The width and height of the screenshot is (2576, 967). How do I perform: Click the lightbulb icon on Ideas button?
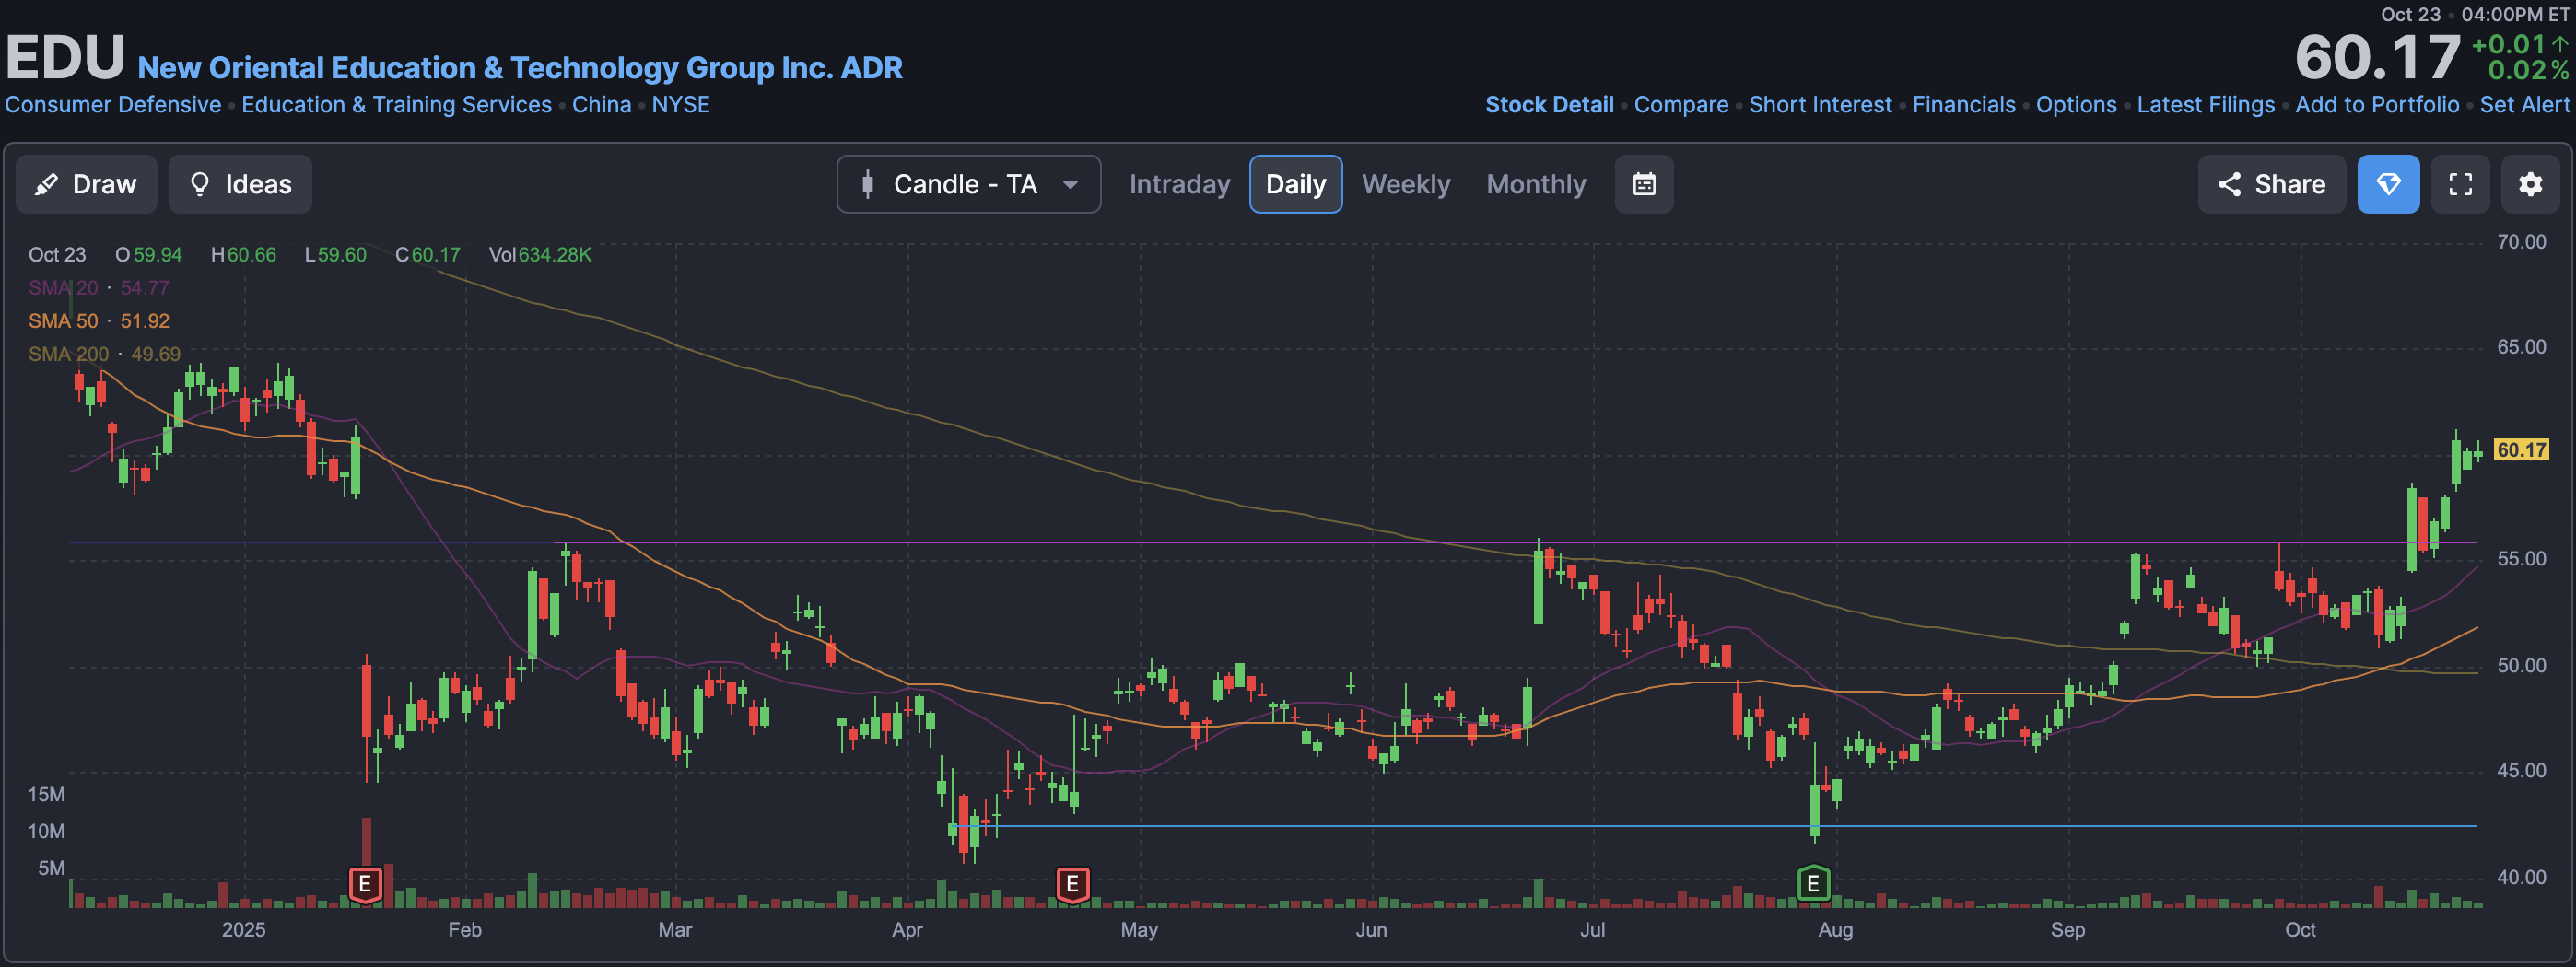(200, 184)
